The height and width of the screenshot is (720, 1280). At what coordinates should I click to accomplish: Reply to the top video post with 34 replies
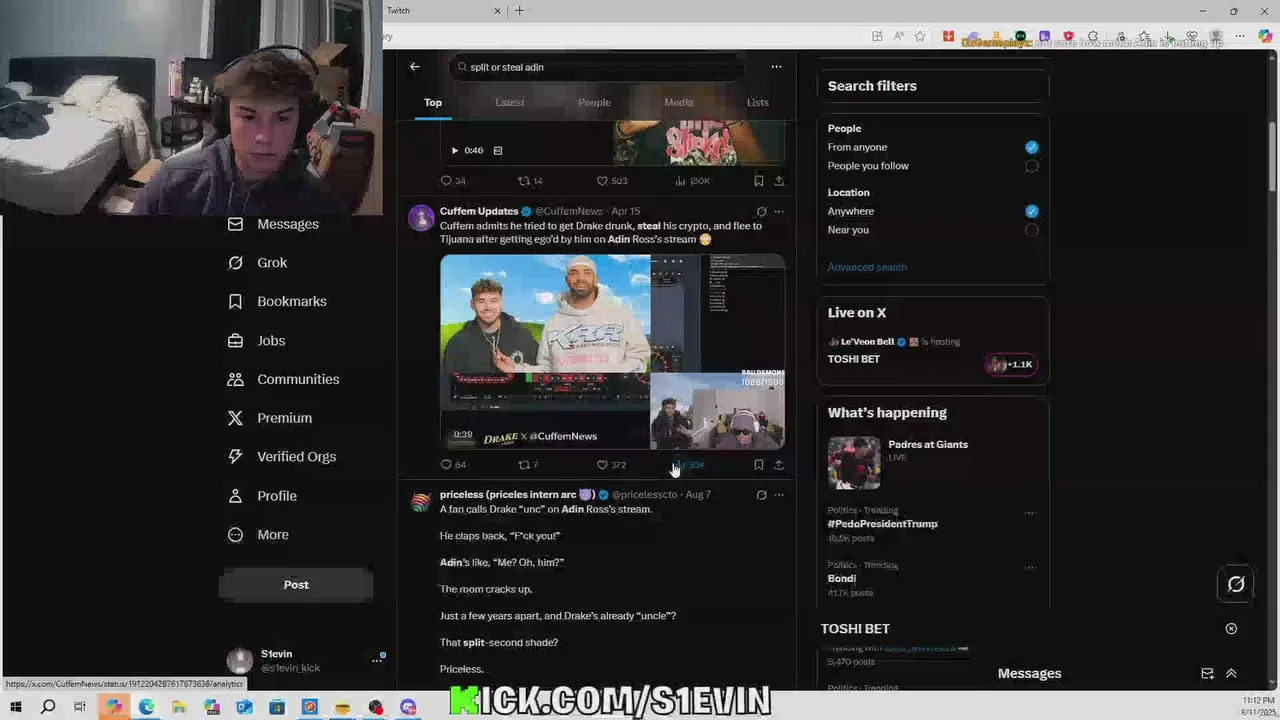pyautogui.click(x=453, y=181)
